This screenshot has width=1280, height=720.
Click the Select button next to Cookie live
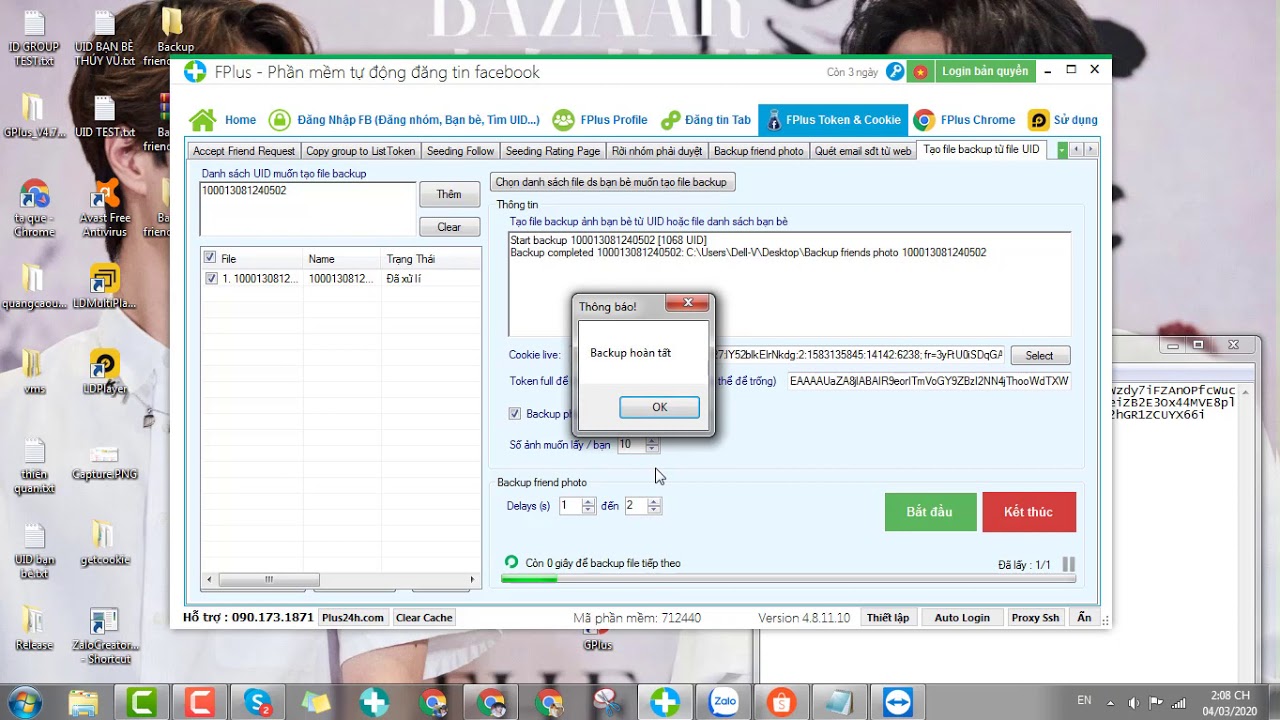(x=1040, y=355)
